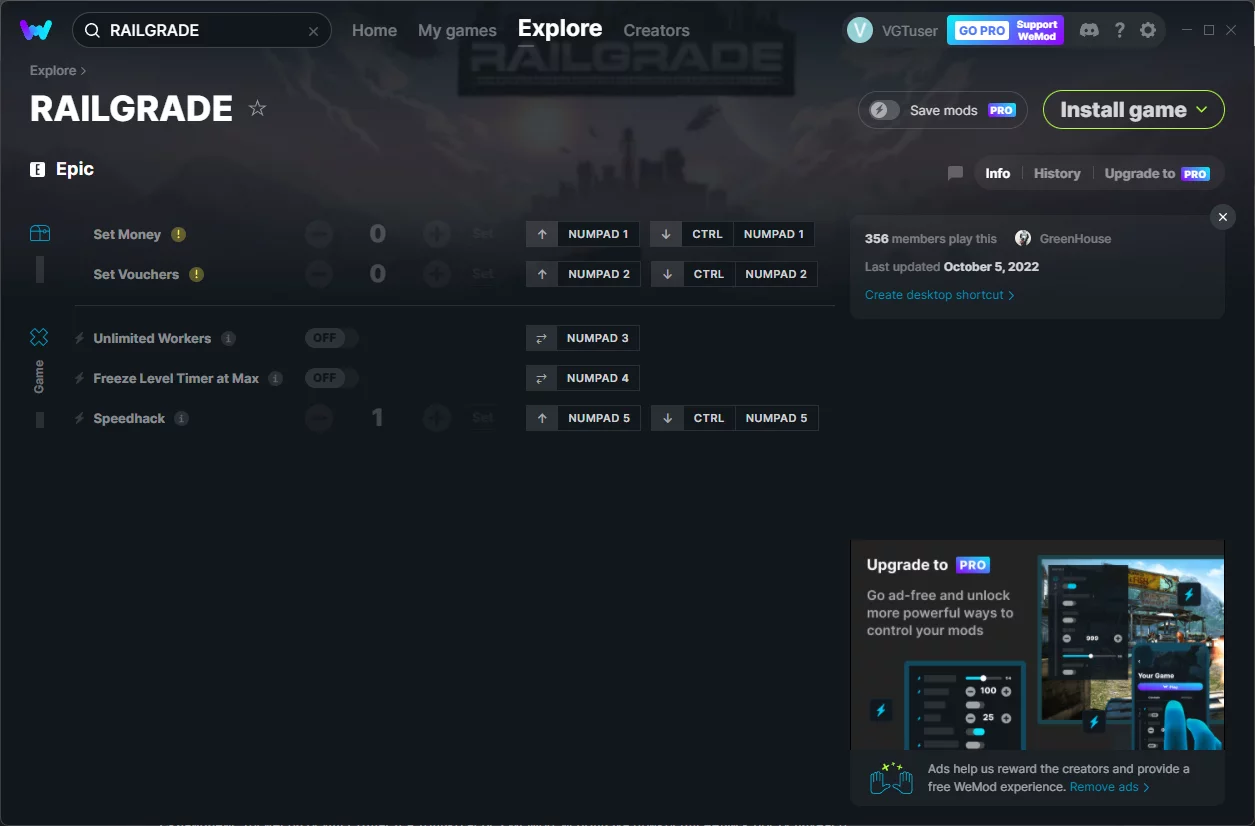Open the Upgrade to PRO promo image
1255x826 pixels.
1037,645
